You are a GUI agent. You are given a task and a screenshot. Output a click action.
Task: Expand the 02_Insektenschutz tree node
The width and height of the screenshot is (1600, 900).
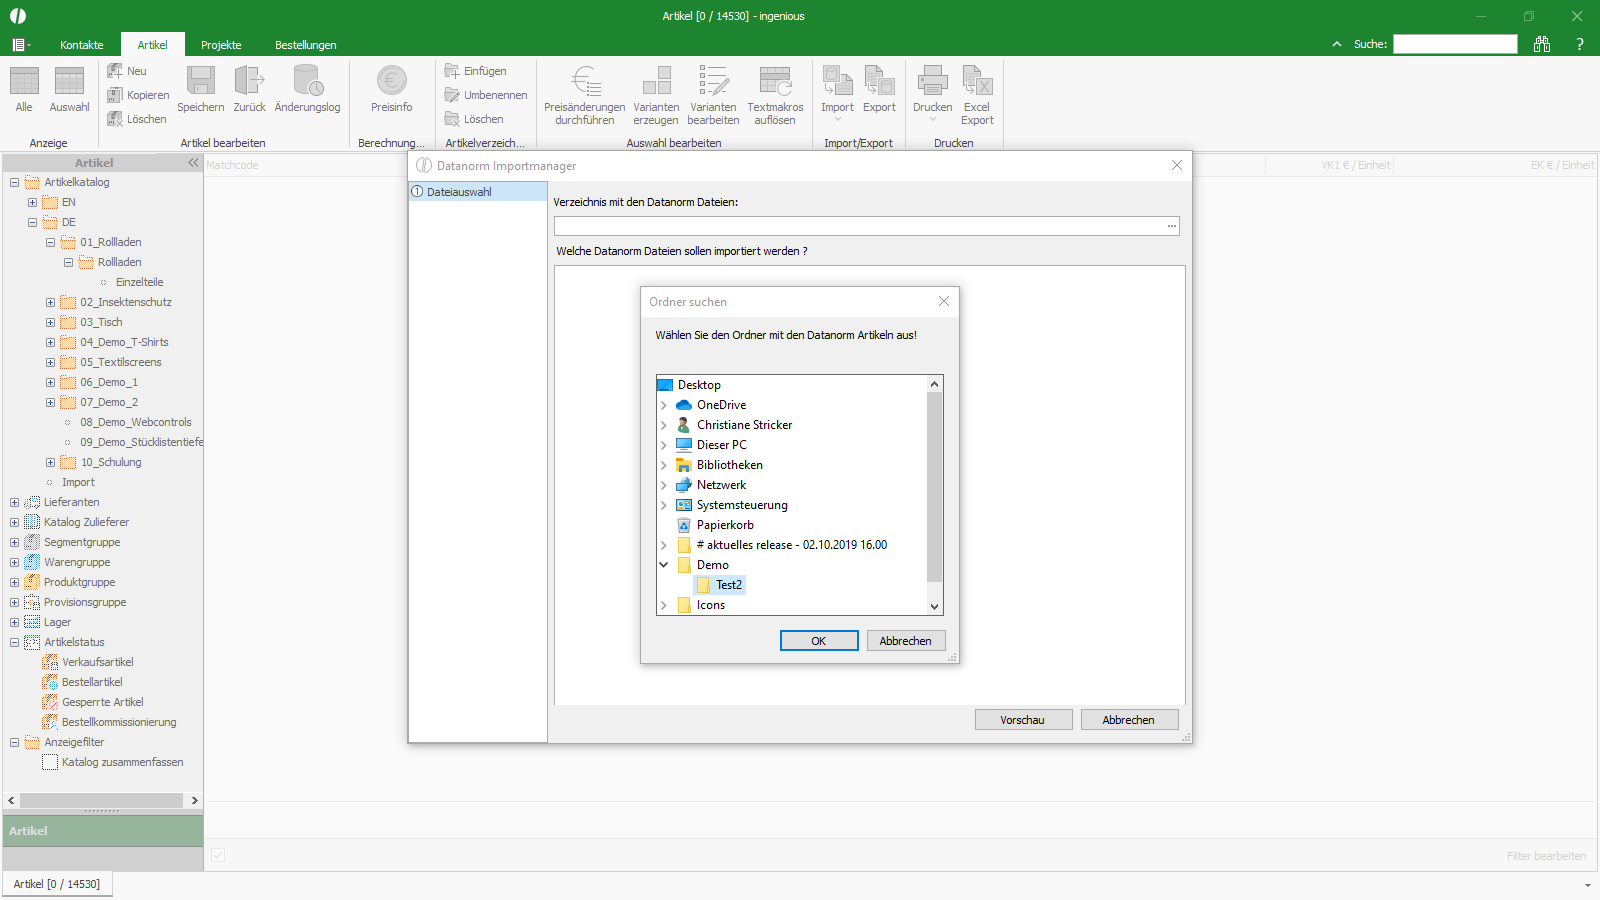(x=50, y=302)
